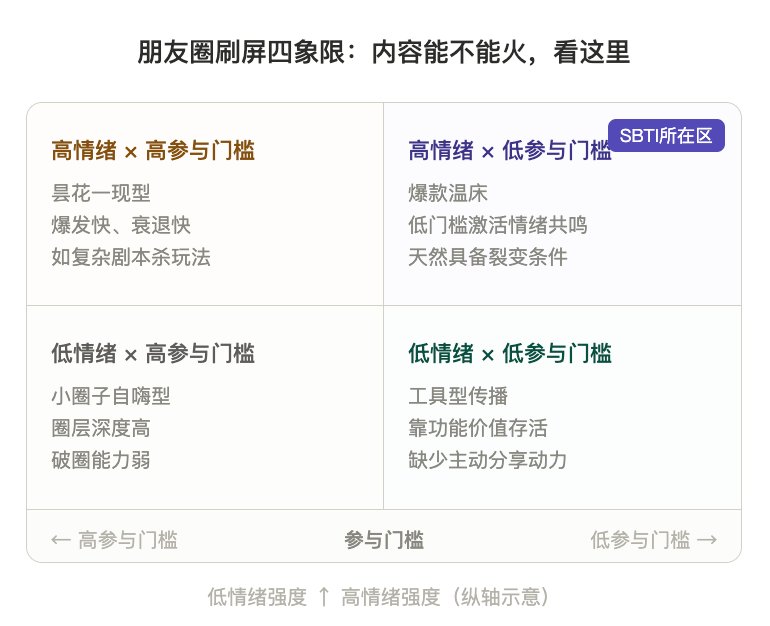
Task: Click the 低情绪 × 高参与门槛 heading
Action: tap(153, 353)
